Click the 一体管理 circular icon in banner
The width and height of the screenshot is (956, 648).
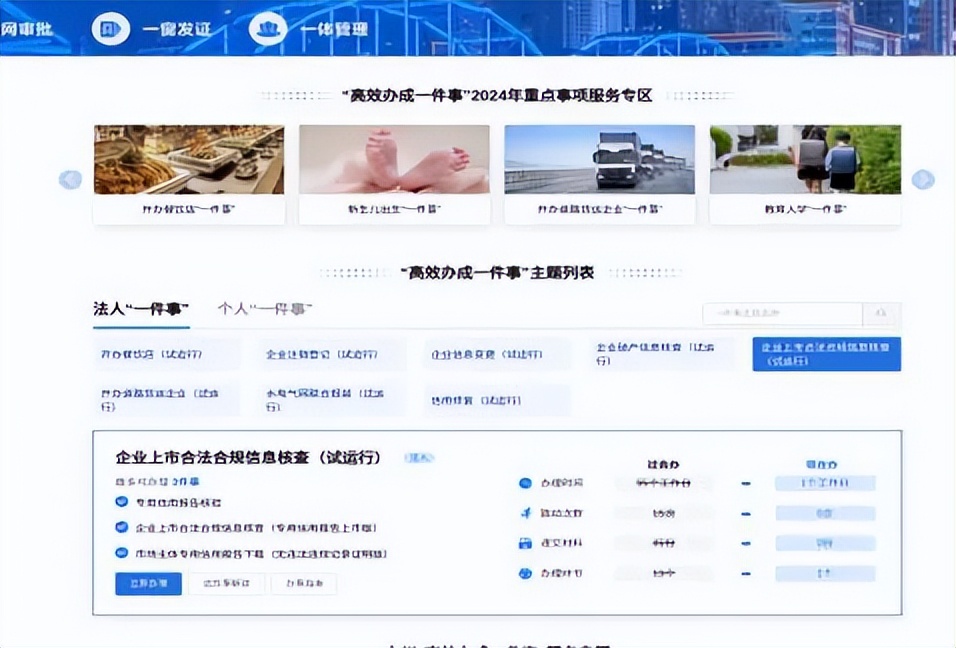267,28
